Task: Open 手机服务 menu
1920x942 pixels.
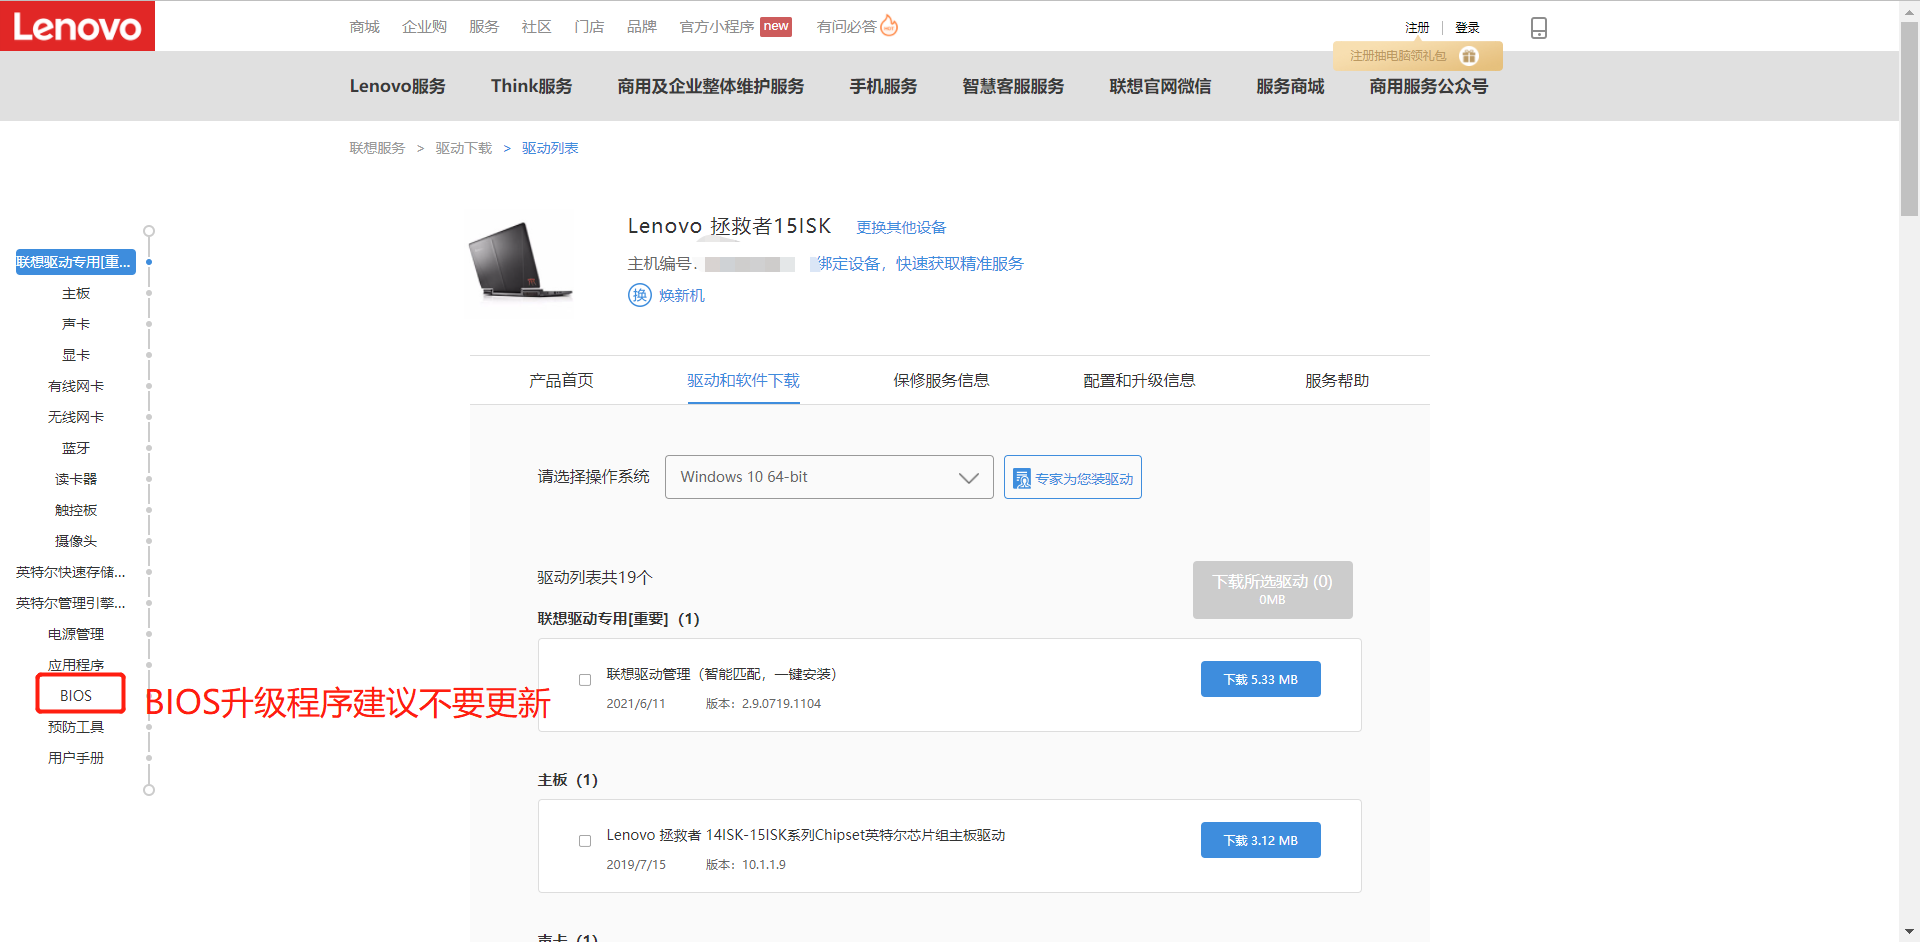Action: click(x=883, y=86)
